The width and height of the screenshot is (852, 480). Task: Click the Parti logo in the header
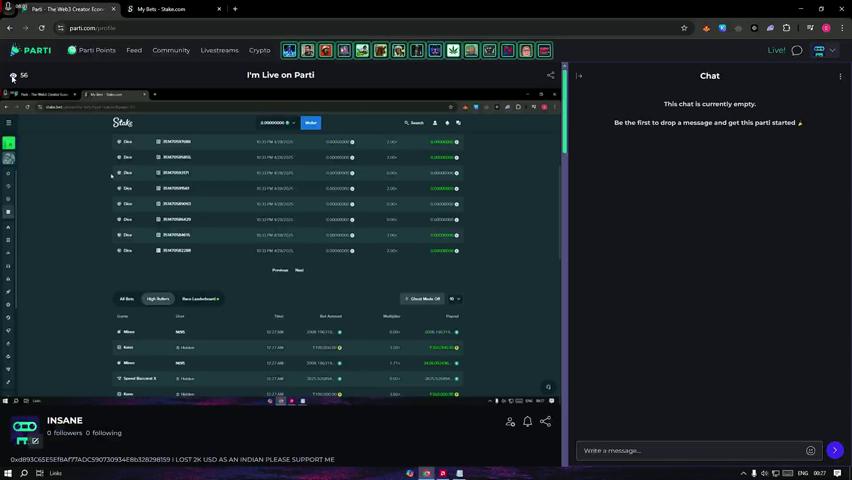[30, 50]
